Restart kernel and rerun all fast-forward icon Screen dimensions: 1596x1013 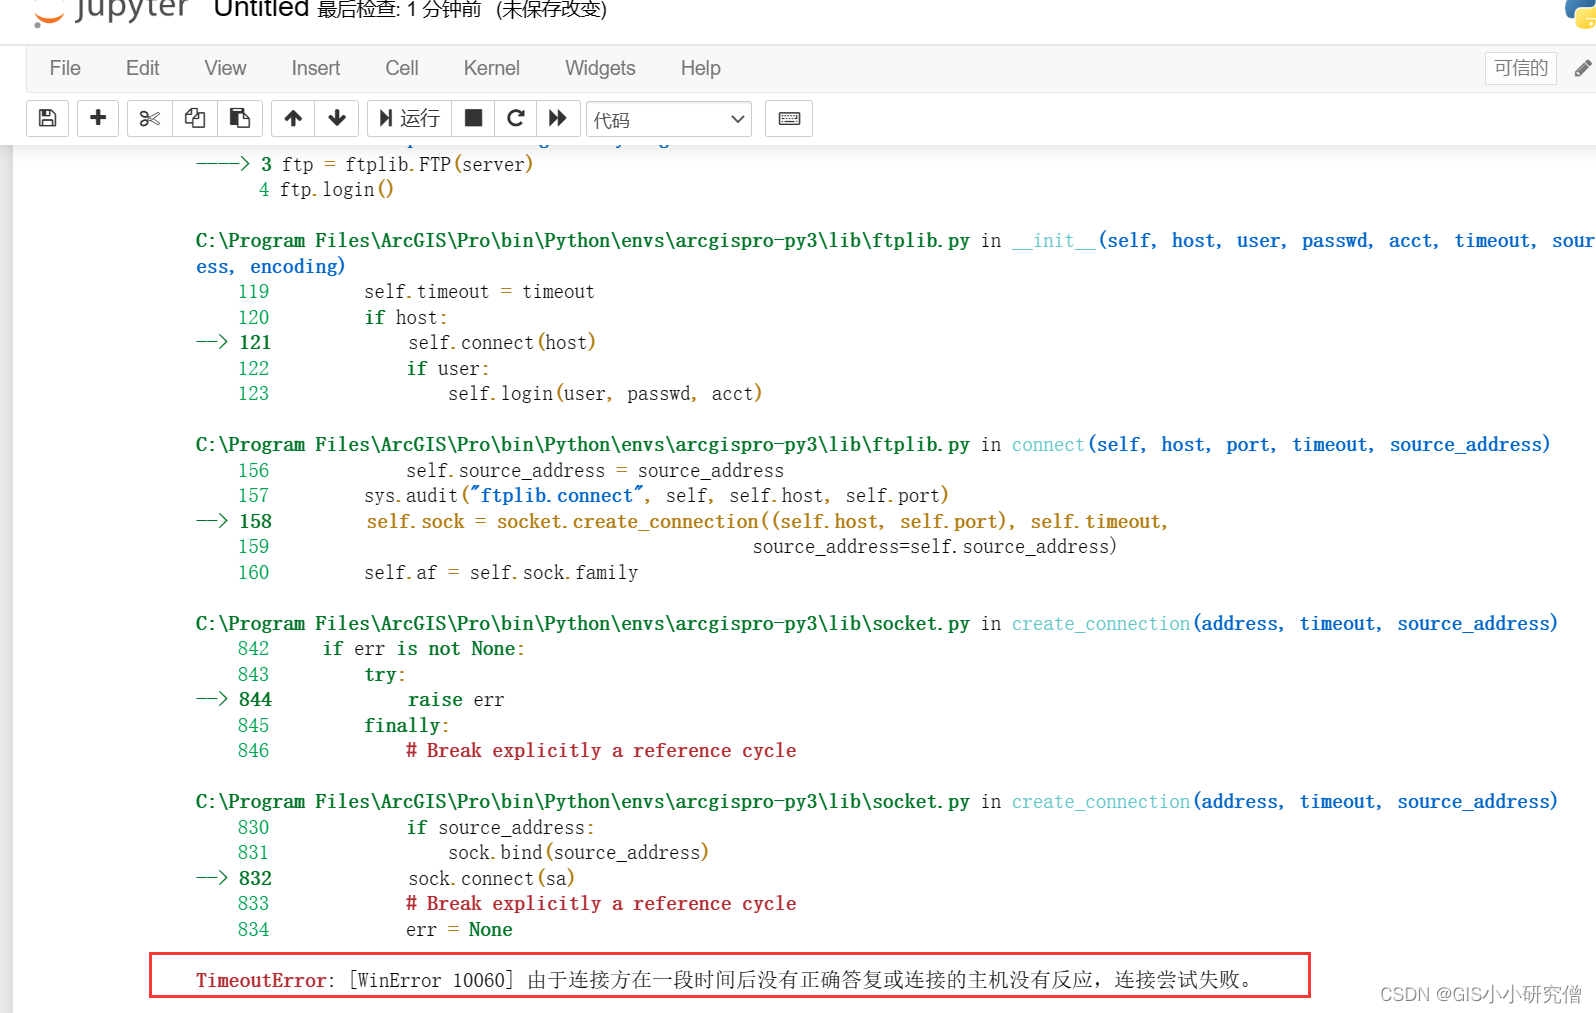(558, 118)
